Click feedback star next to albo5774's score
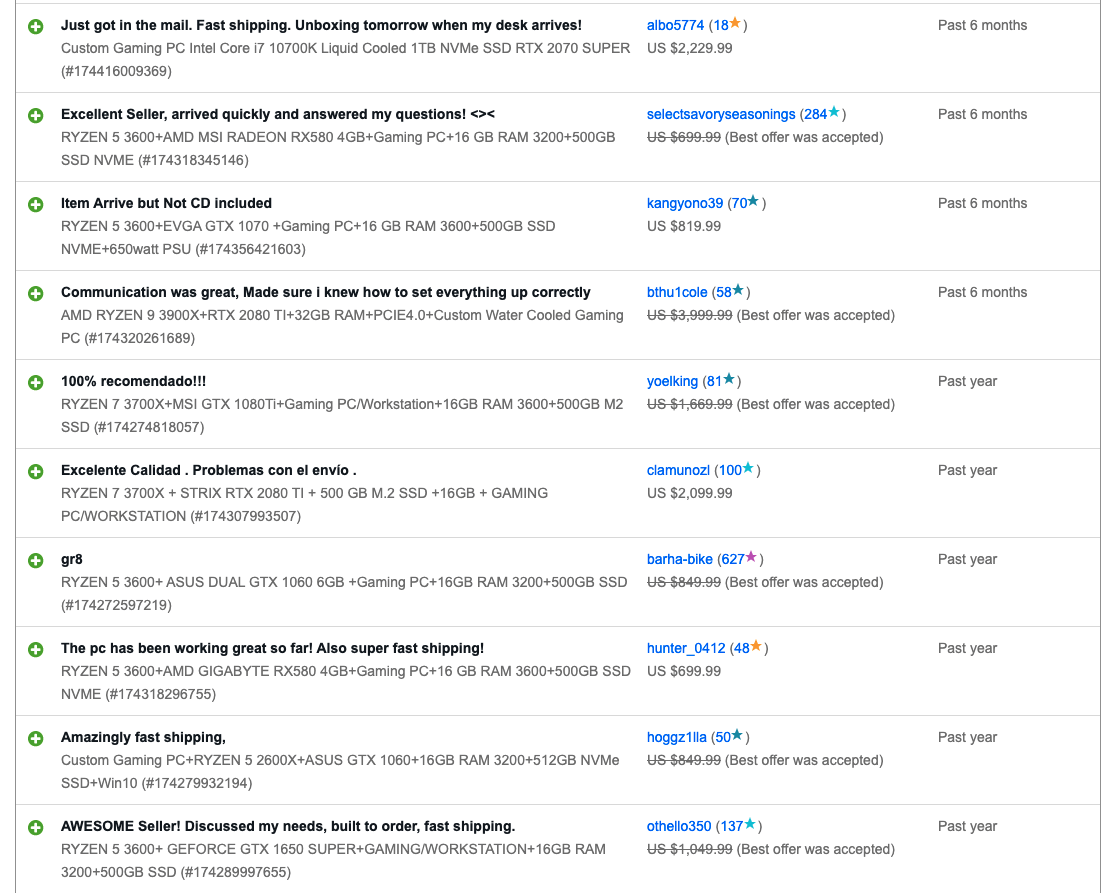Image resolution: width=1118 pixels, height=893 pixels. pos(735,24)
